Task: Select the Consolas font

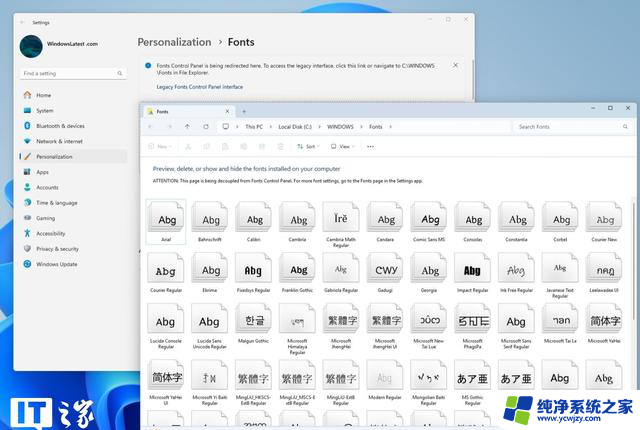Action: coord(473,222)
